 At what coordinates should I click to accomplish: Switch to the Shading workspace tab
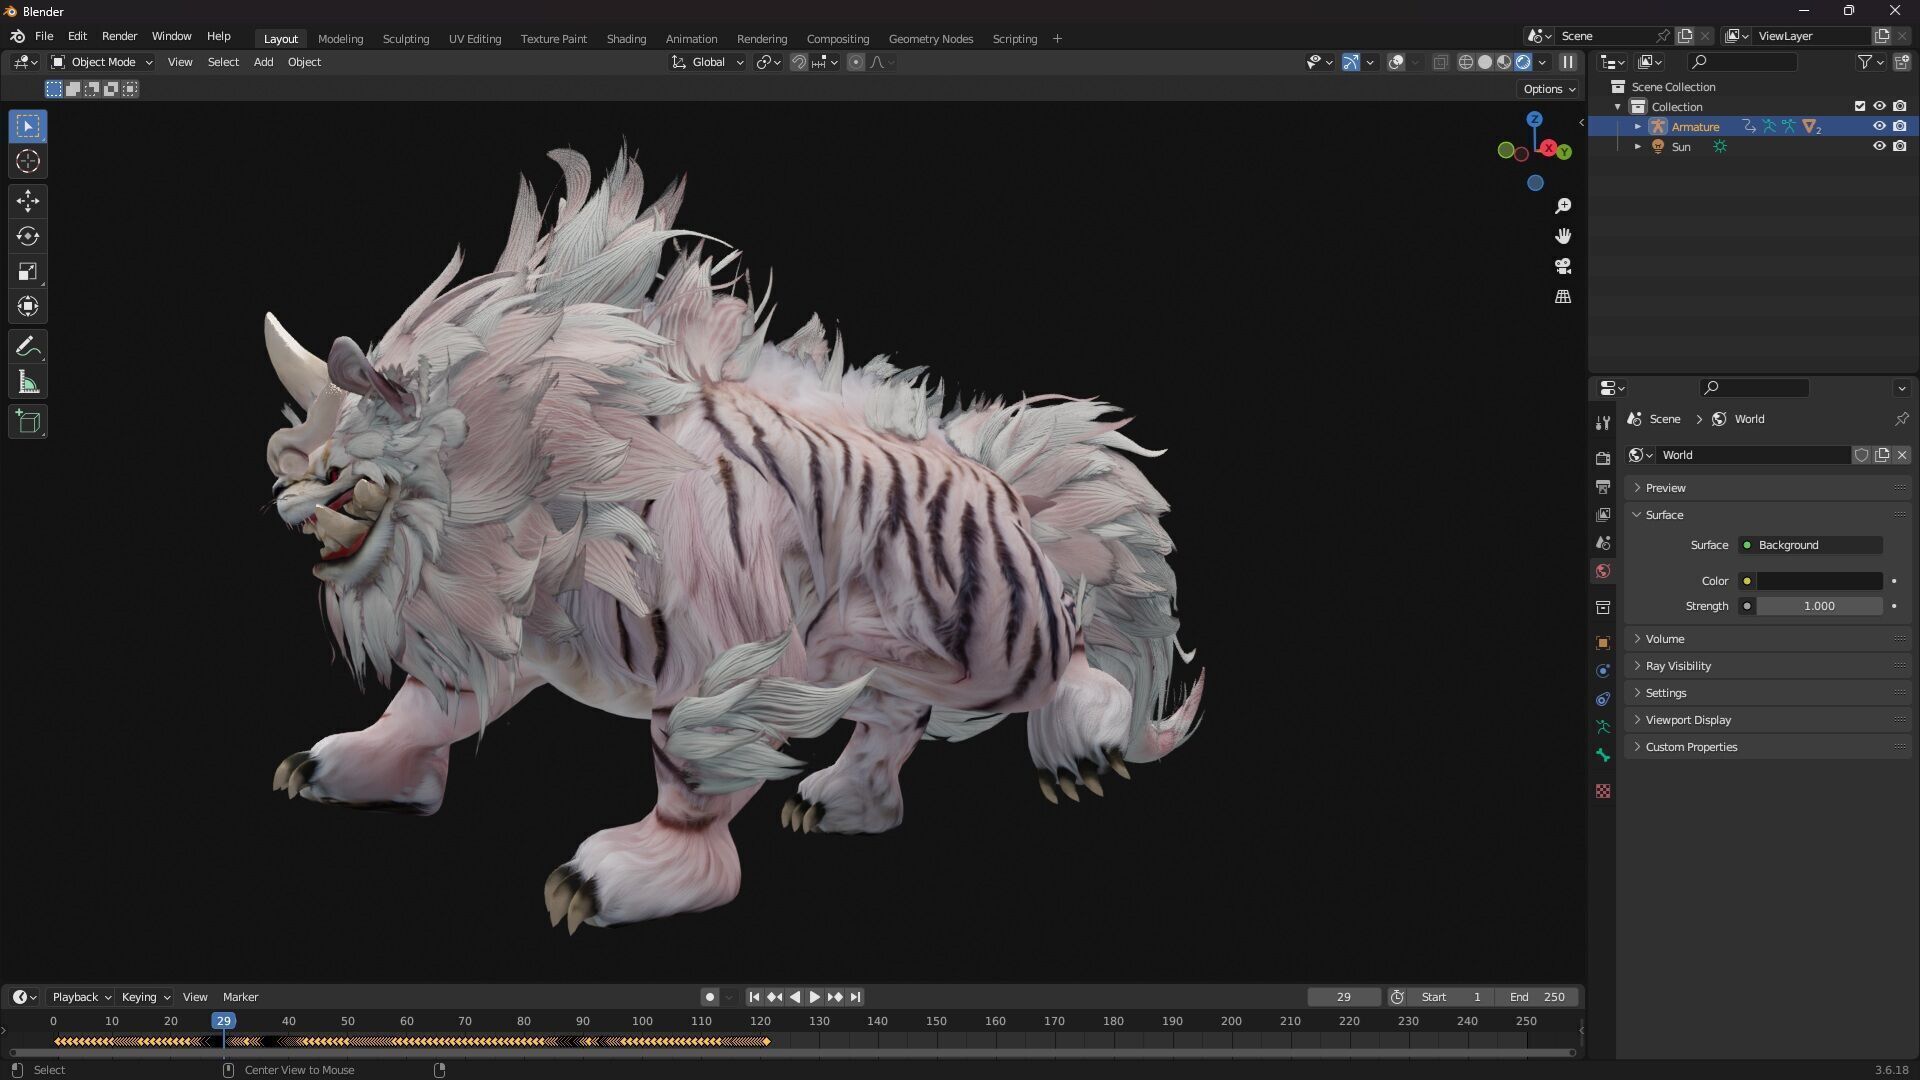coord(626,39)
